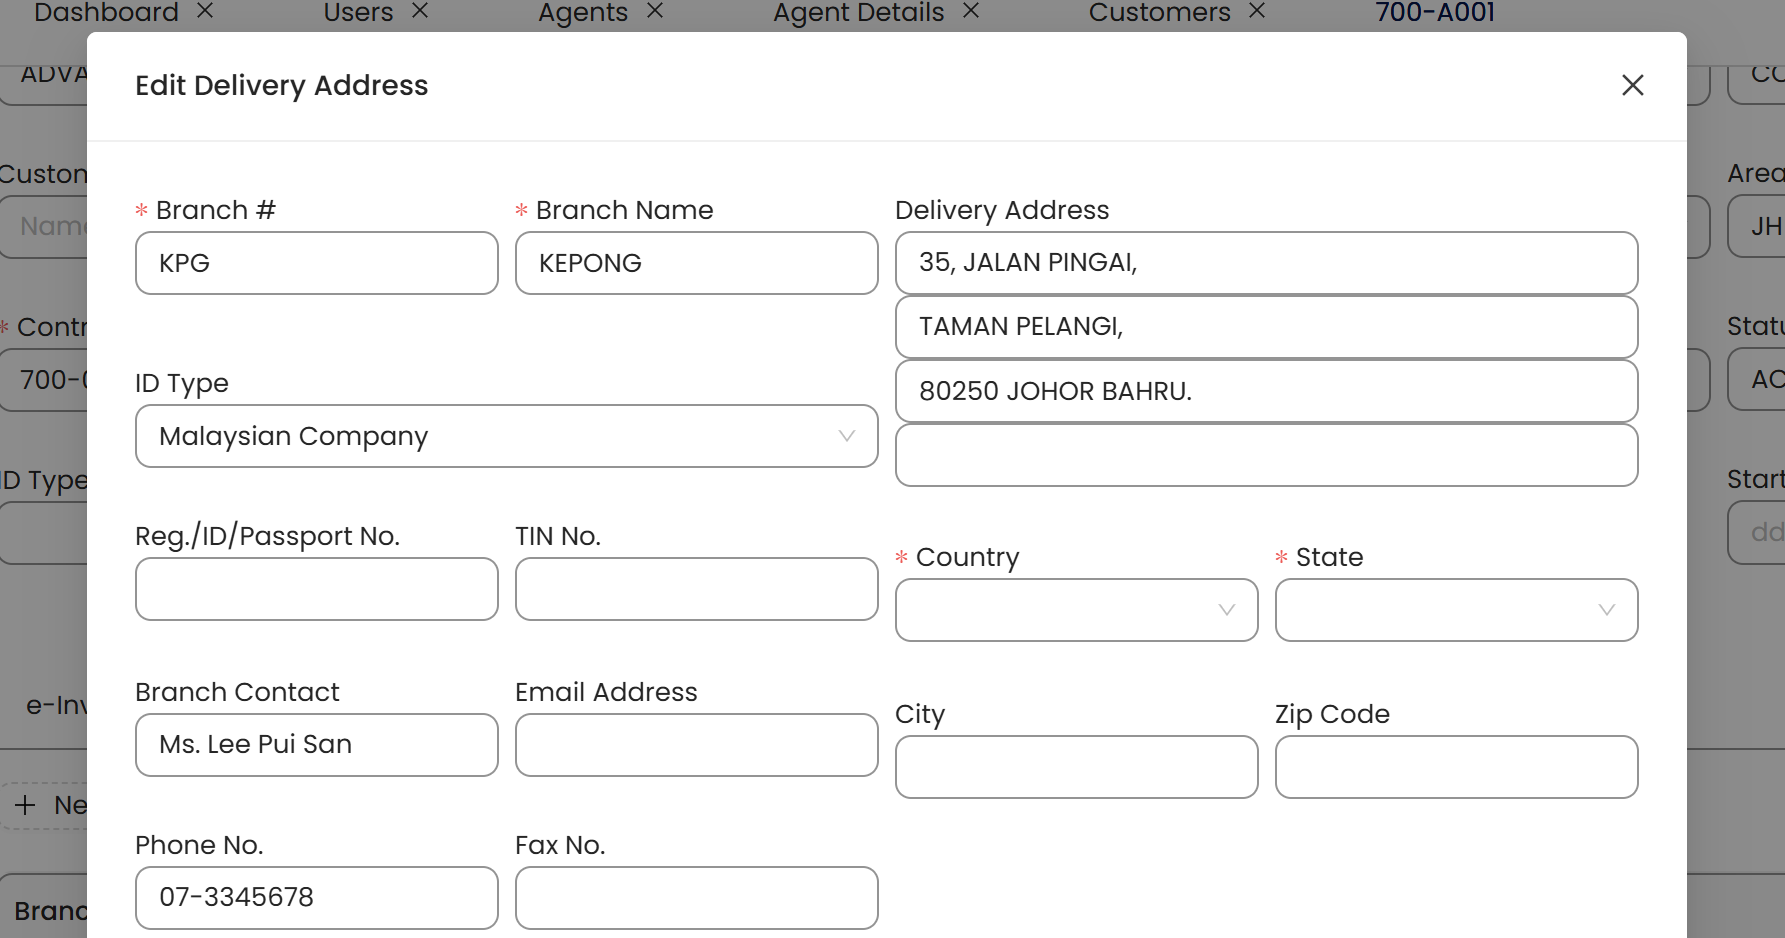Screen dimensions: 1785x938
Task: Click the Phone No. field with 07-3345678
Action: click(x=316, y=897)
